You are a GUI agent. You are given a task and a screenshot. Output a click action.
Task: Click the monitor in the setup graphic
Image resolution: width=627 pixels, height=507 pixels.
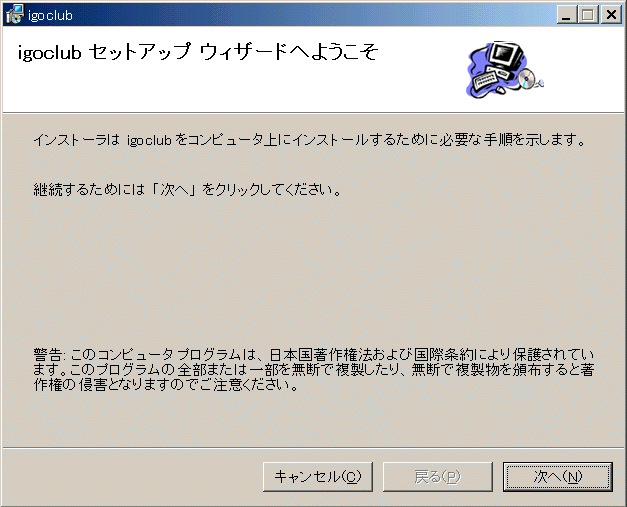(x=507, y=55)
